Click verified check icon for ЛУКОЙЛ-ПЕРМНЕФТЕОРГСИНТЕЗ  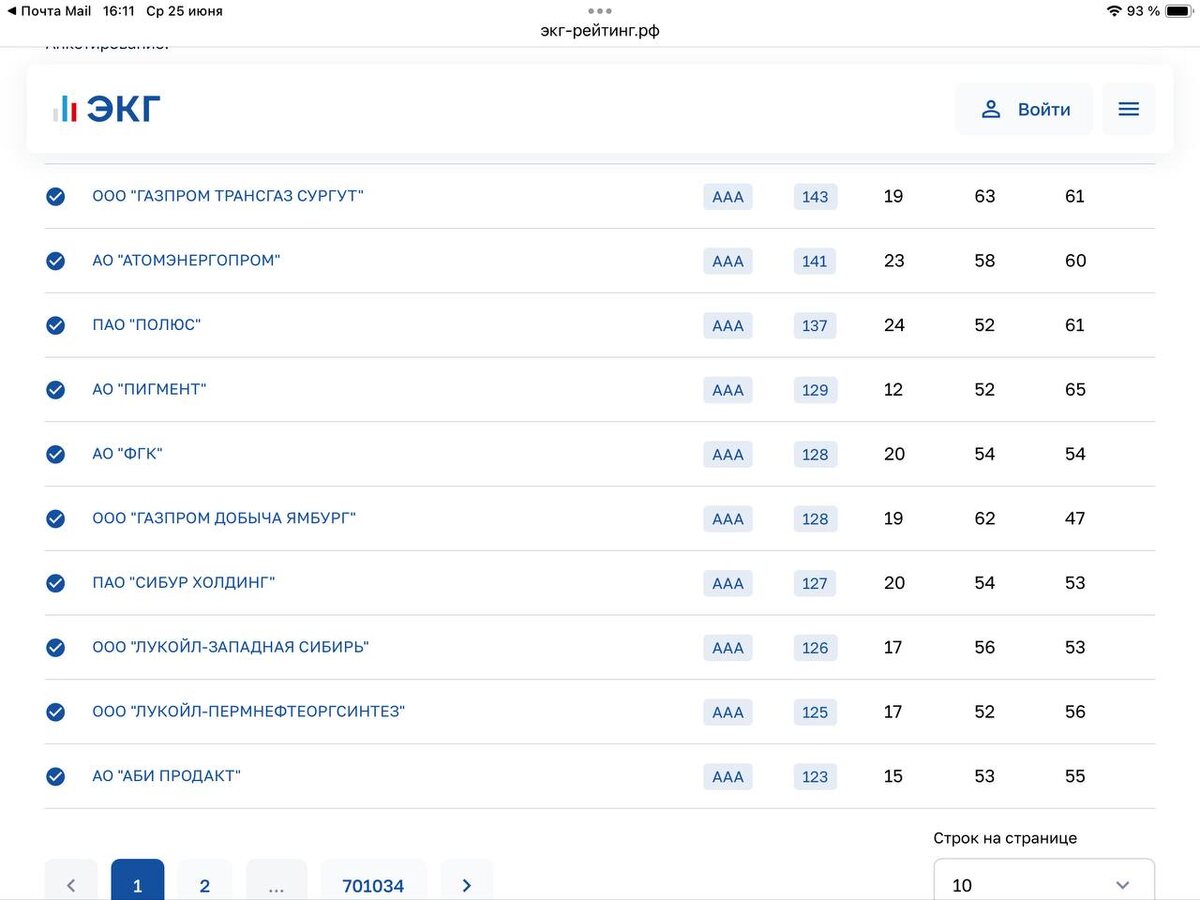click(56, 712)
